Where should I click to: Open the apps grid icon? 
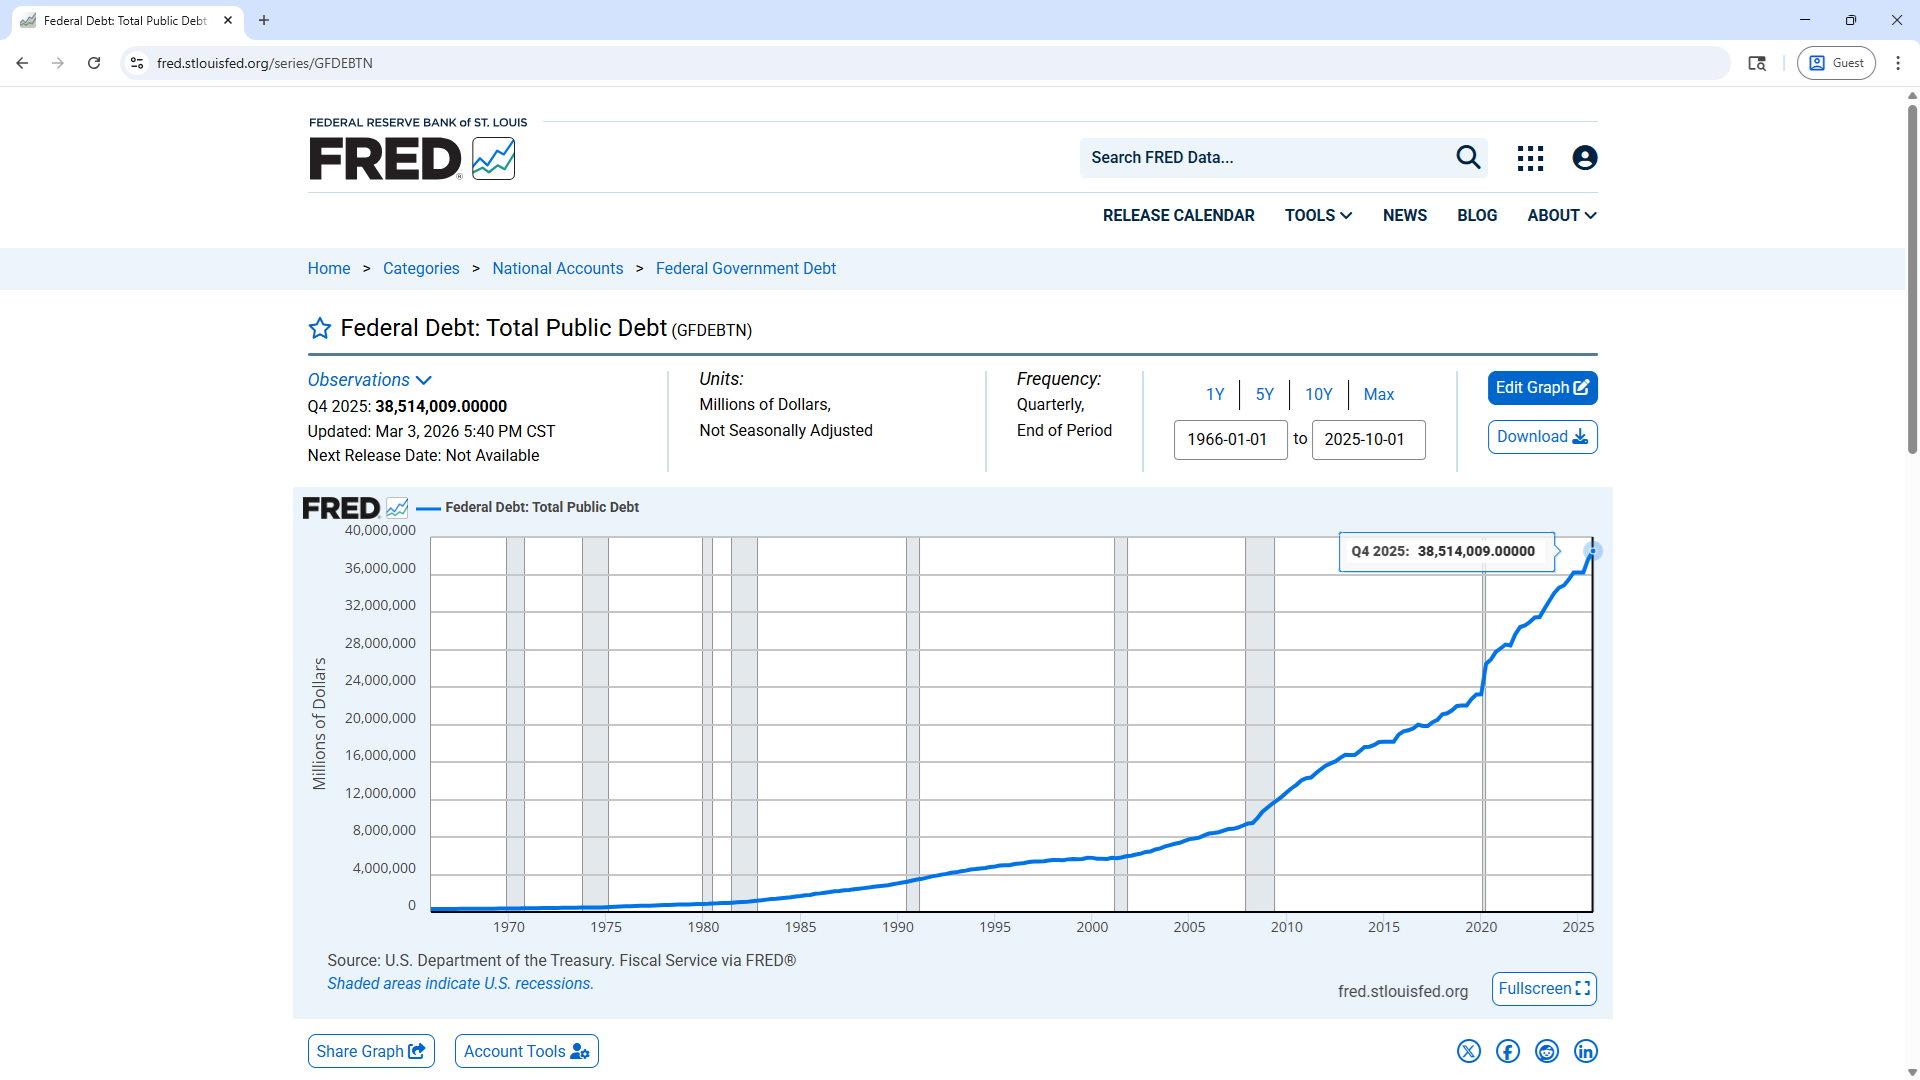coord(1530,158)
